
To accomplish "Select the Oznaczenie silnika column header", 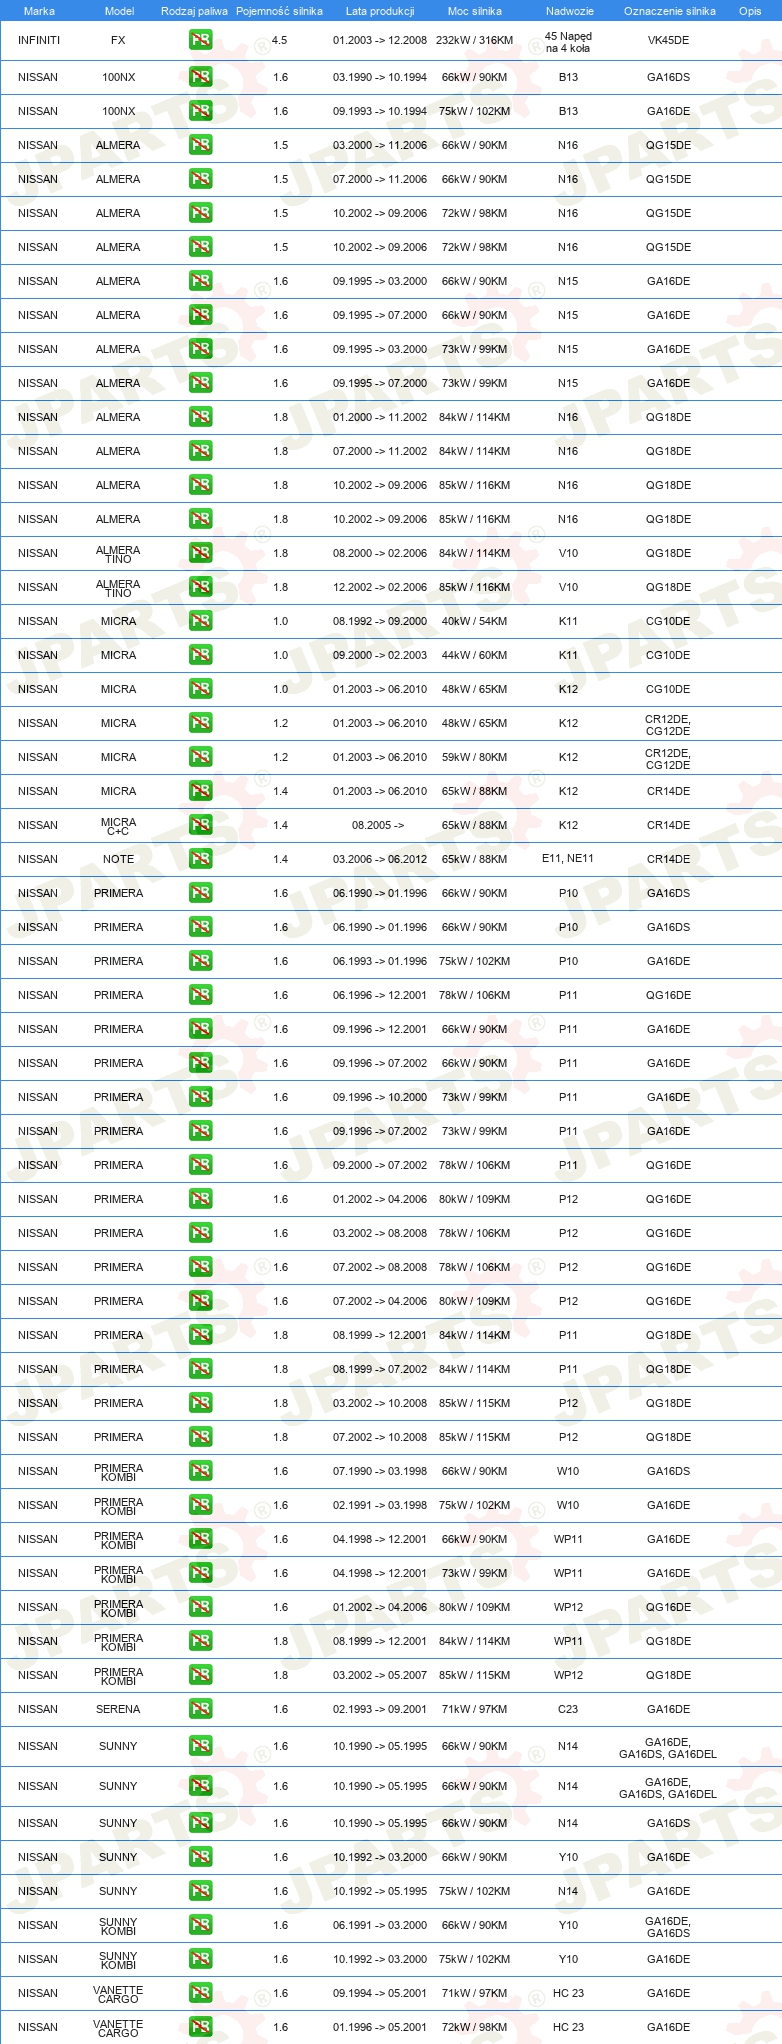I will 670,11.
